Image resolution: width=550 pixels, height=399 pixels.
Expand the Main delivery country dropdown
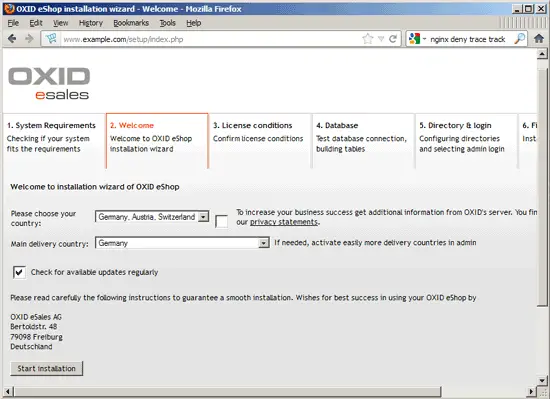point(182,243)
